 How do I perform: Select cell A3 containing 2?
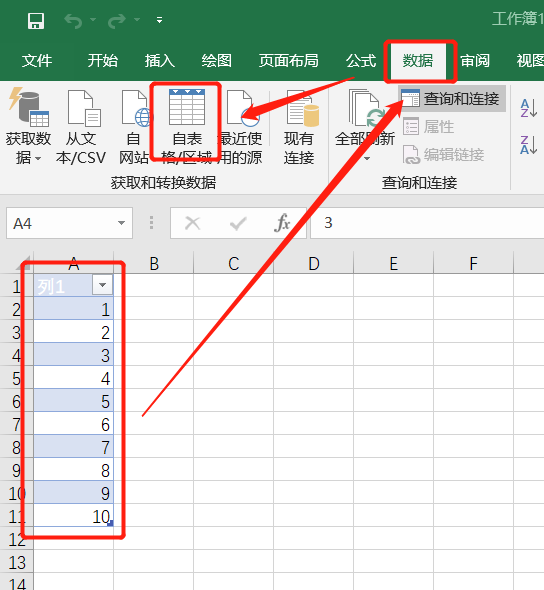(74, 331)
